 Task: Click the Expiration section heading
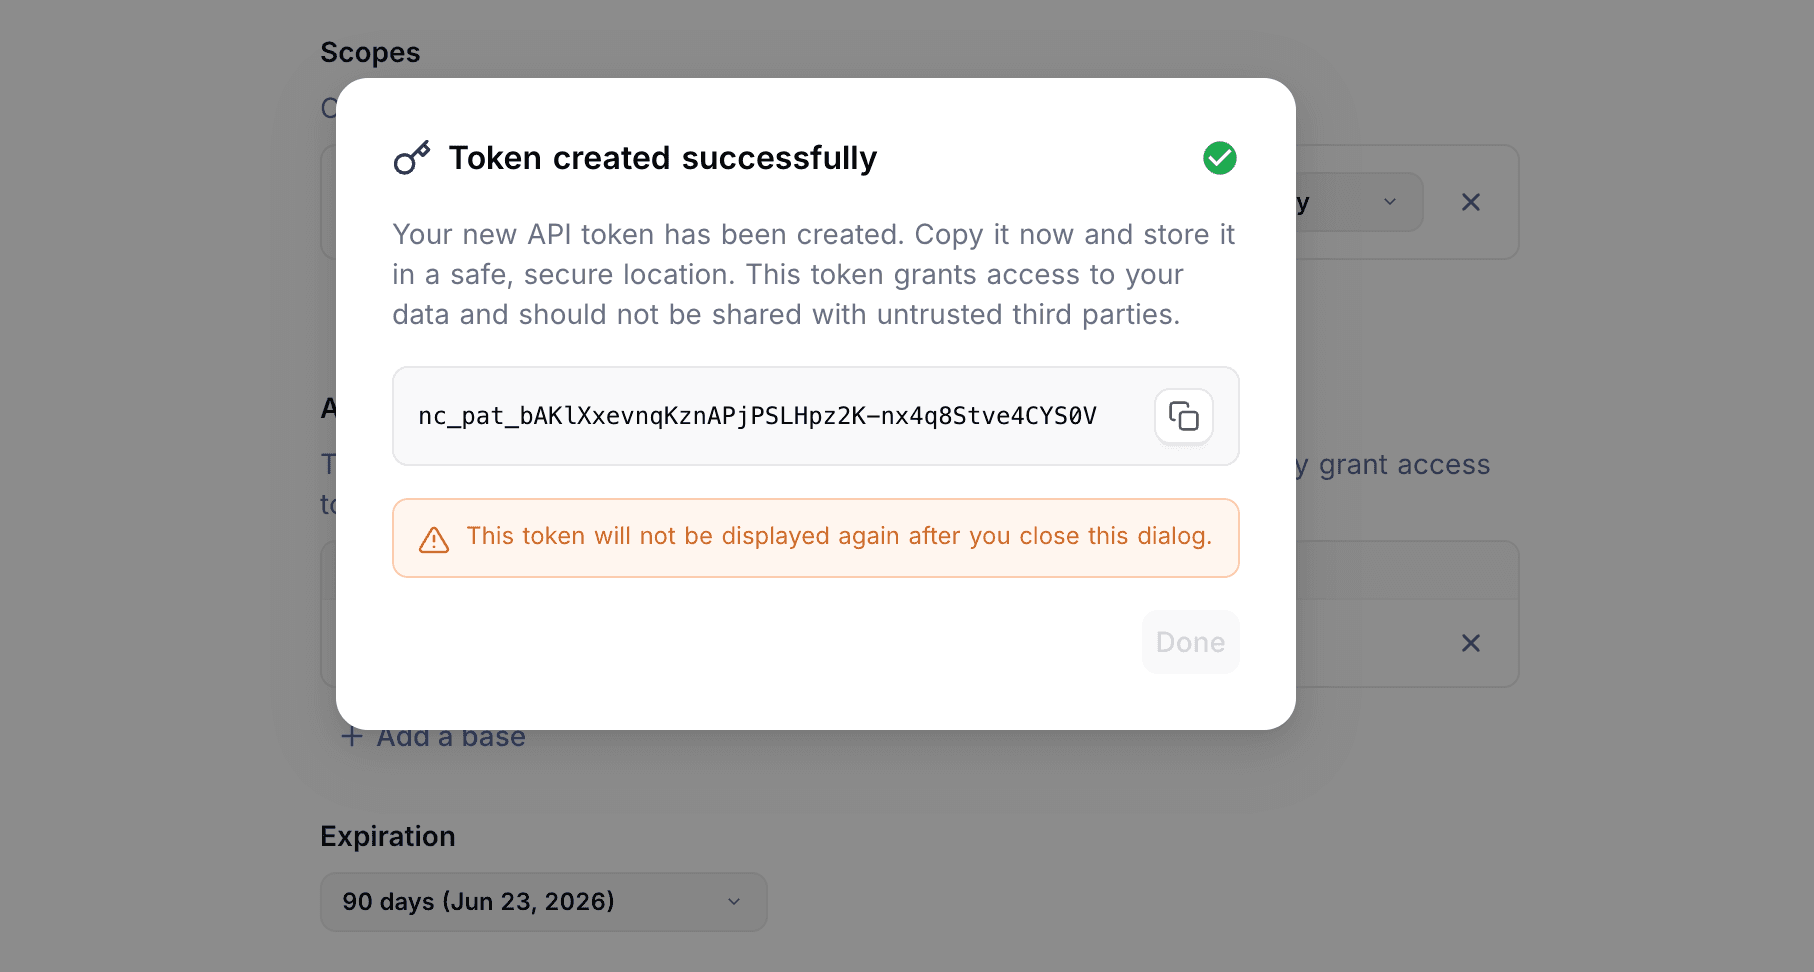pos(388,835)
